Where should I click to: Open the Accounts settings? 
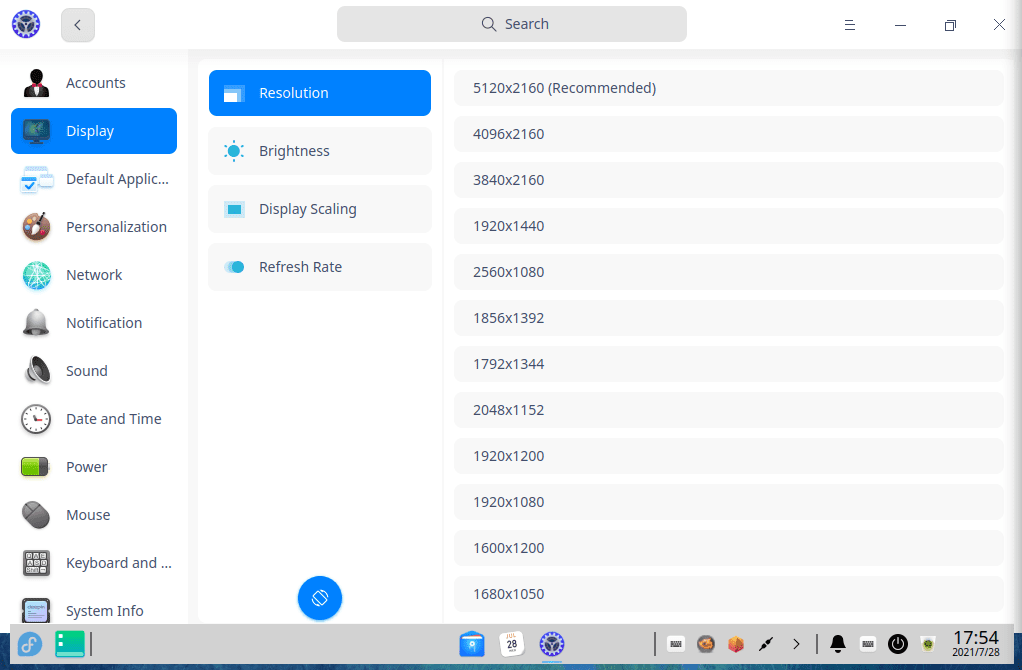pyautogui.click(x=94, y=83)
